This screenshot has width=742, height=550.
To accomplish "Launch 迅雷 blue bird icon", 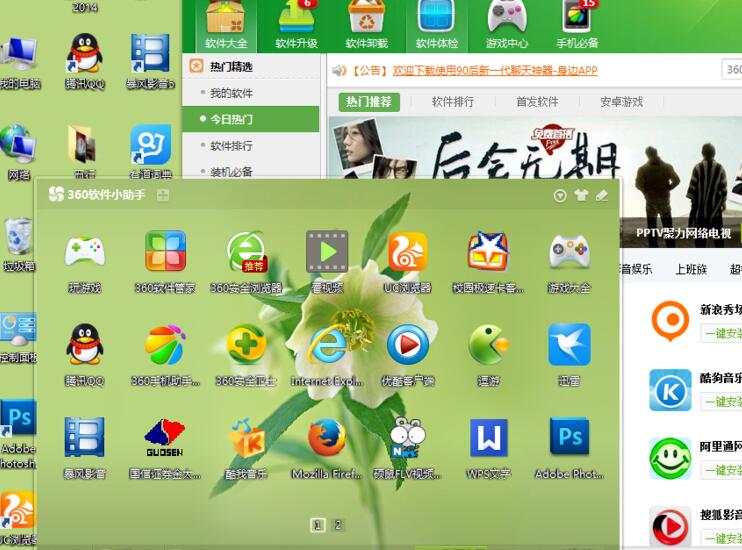I will coord(569,345).
